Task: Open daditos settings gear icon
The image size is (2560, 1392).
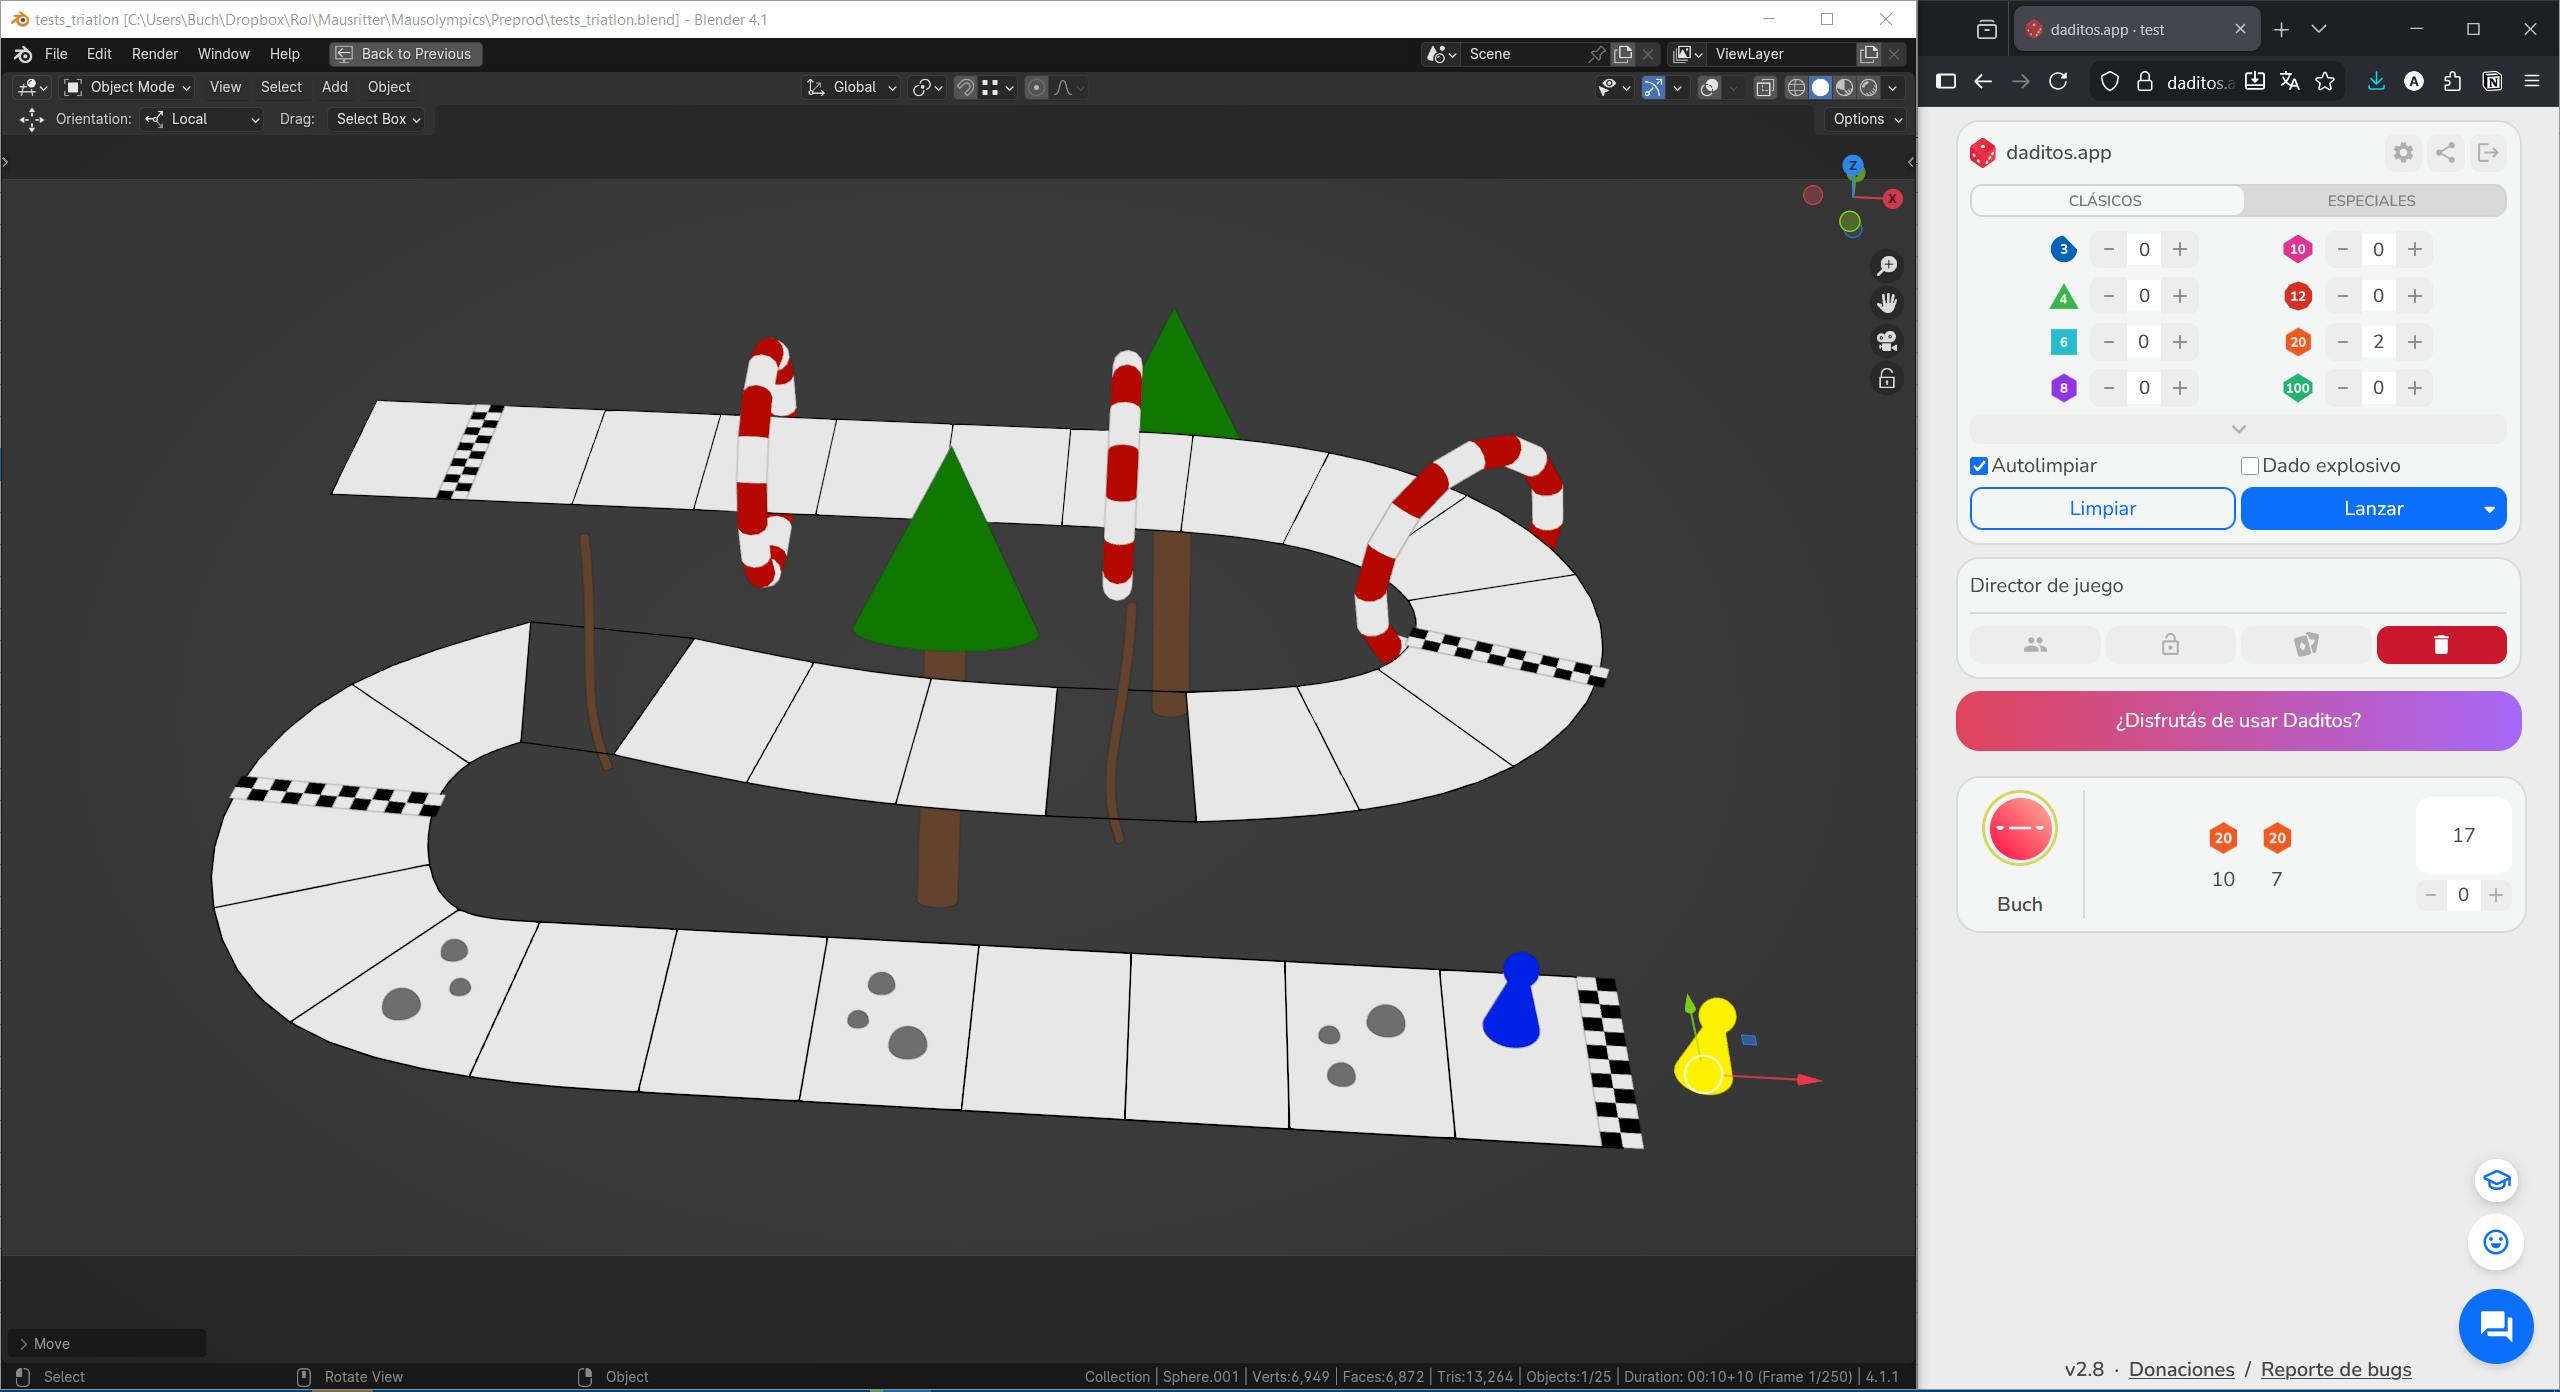Action: coord(2403,153)
